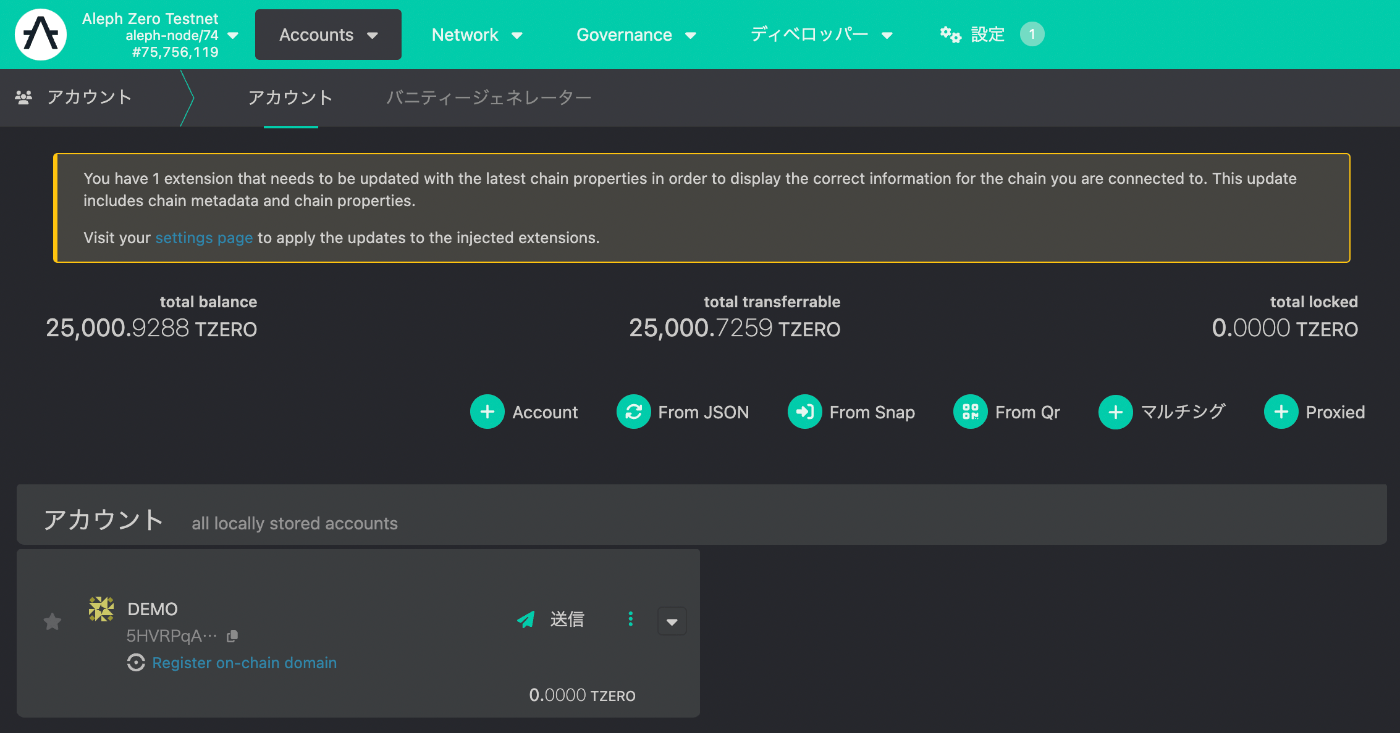Copy the 5HVRPqA address
Viewport: 1400px width, 733px height.
pos(233,636)
